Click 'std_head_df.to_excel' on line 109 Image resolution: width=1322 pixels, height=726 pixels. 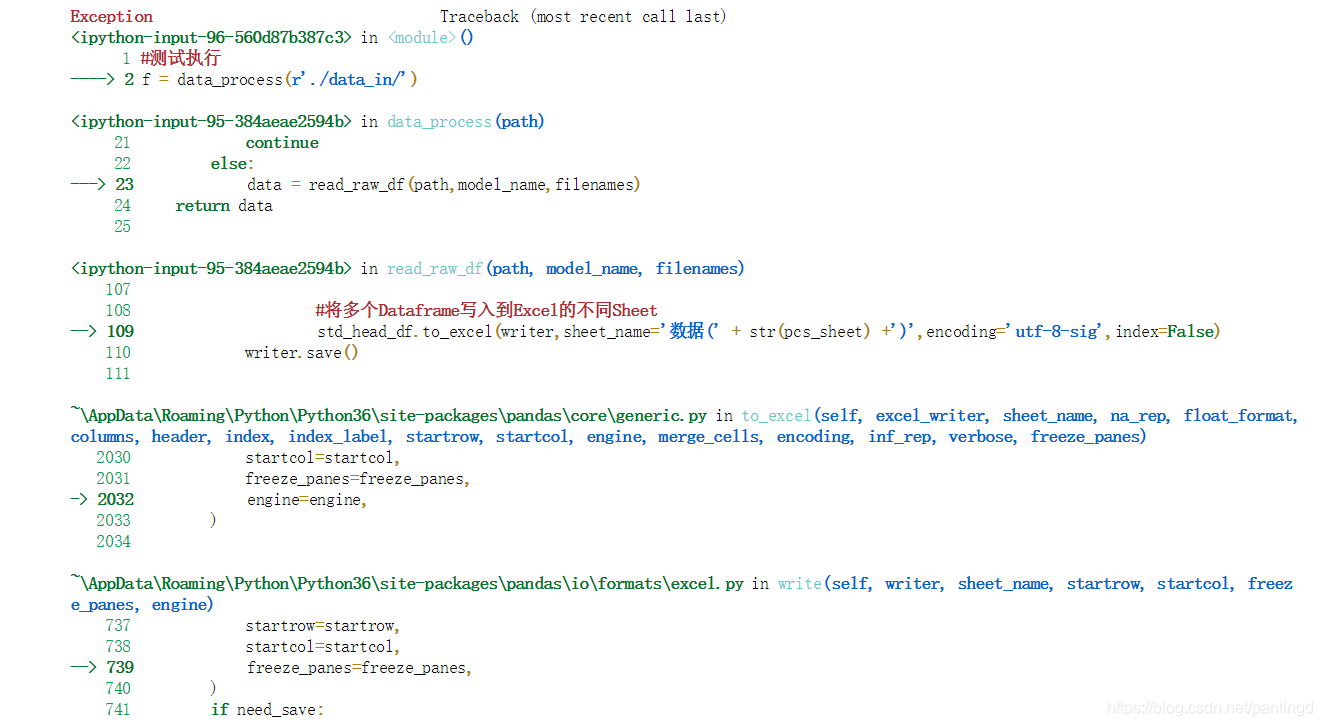tap(405, 331)
